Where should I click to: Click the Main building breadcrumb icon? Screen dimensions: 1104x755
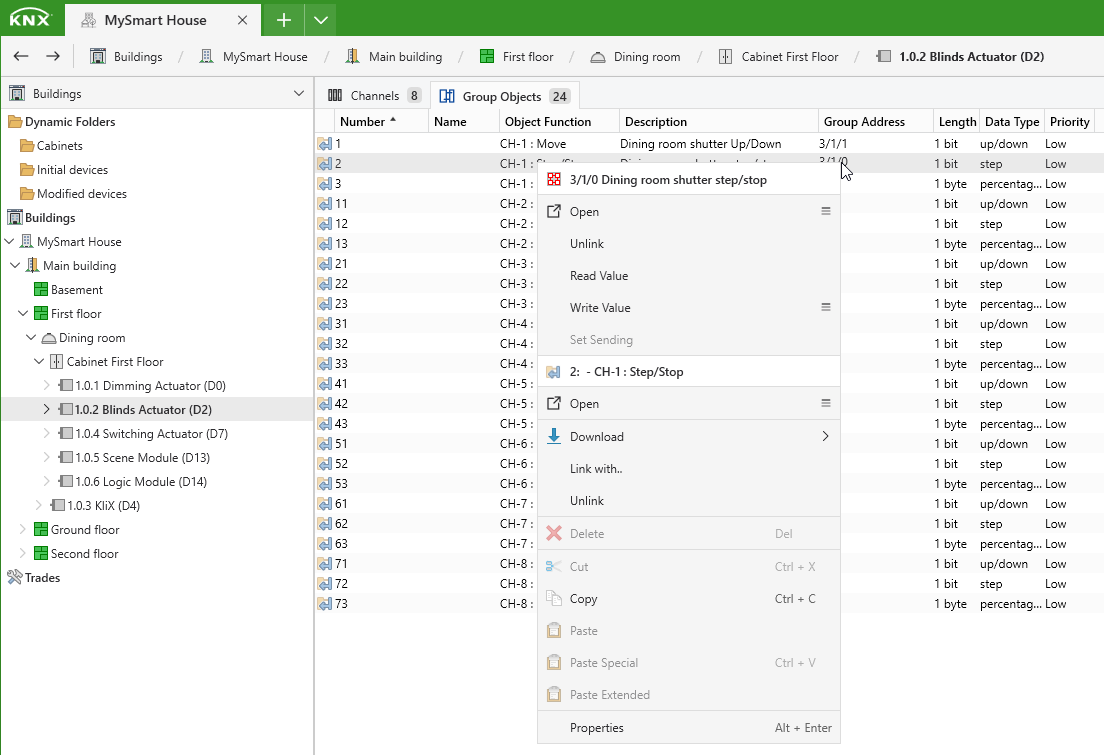pyautogui.click(x=352, y=56)
